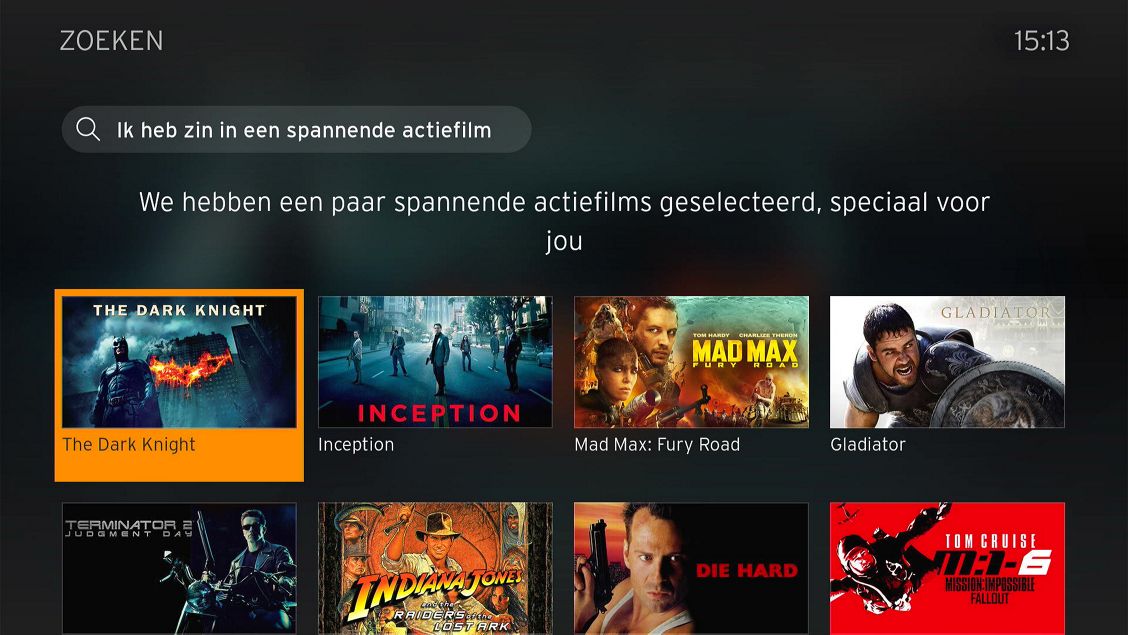The height and width of the screenshot is (635, 1128).
Task: Click the 'Inception' title text
Action: coord(356,444)
